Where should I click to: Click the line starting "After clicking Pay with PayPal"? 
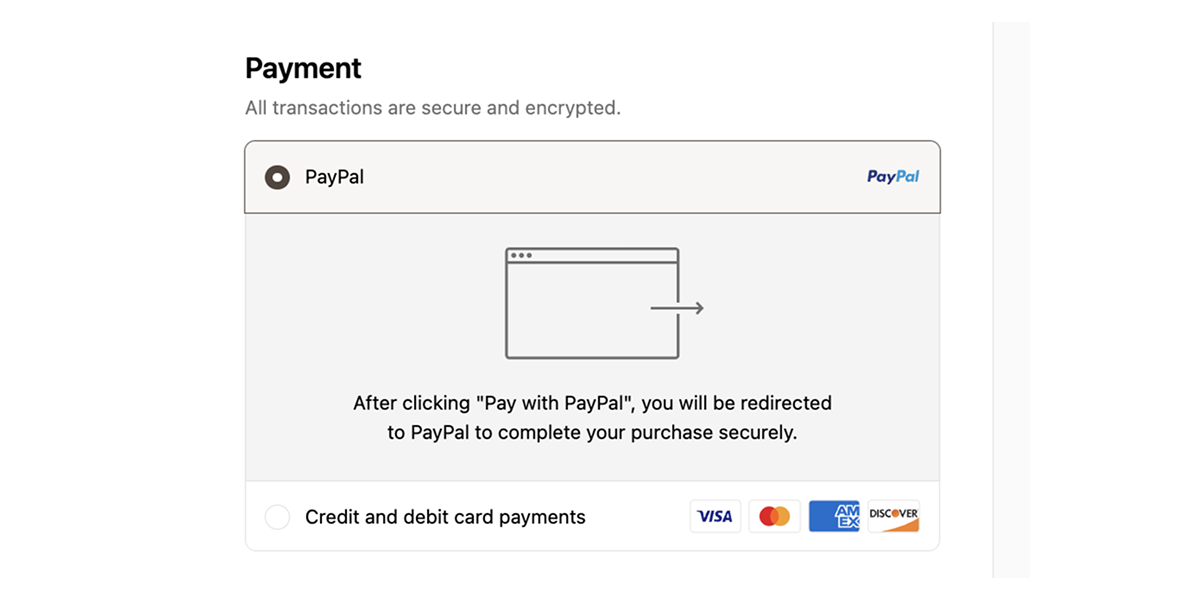click(x=592, y=403)
